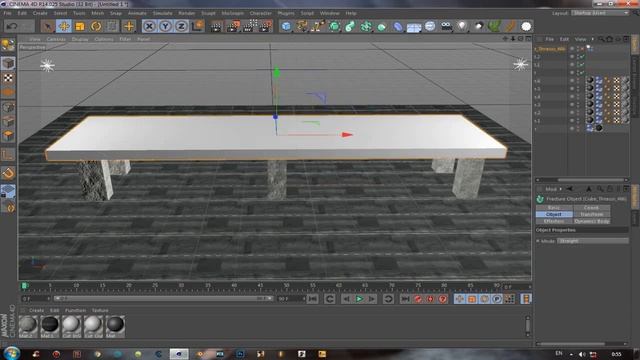Add a Cube primitive object
The height and width of the screenshot is (360, 640).
pos(287,27)
